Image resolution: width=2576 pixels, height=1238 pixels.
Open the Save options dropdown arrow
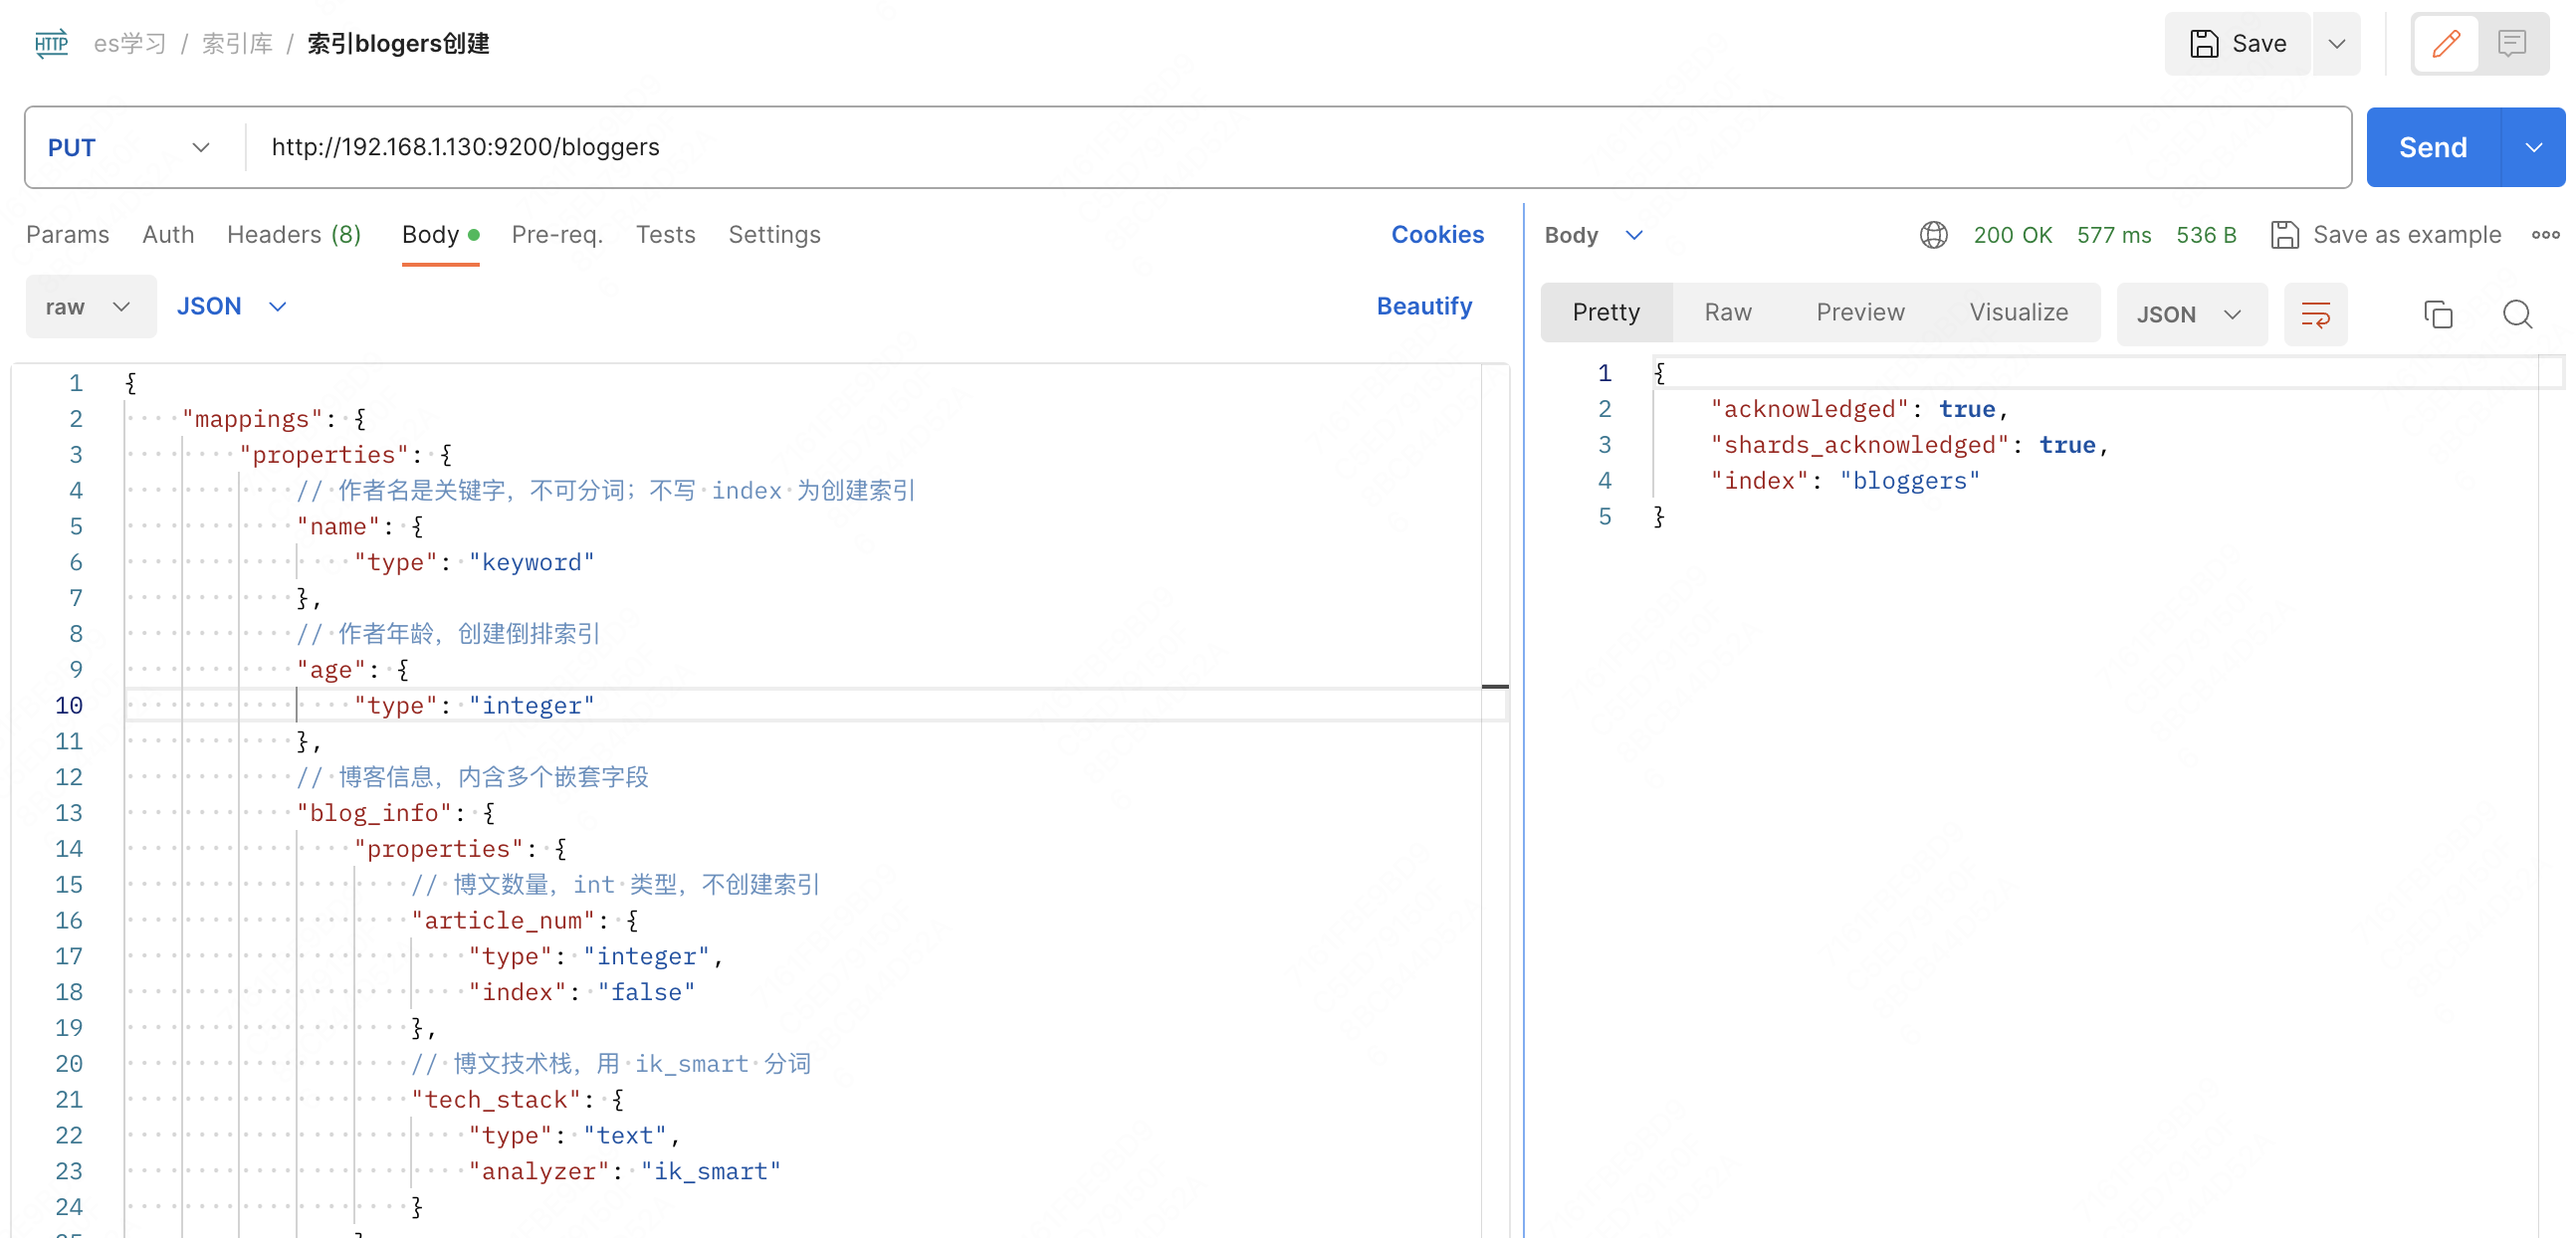[2336, 44]
